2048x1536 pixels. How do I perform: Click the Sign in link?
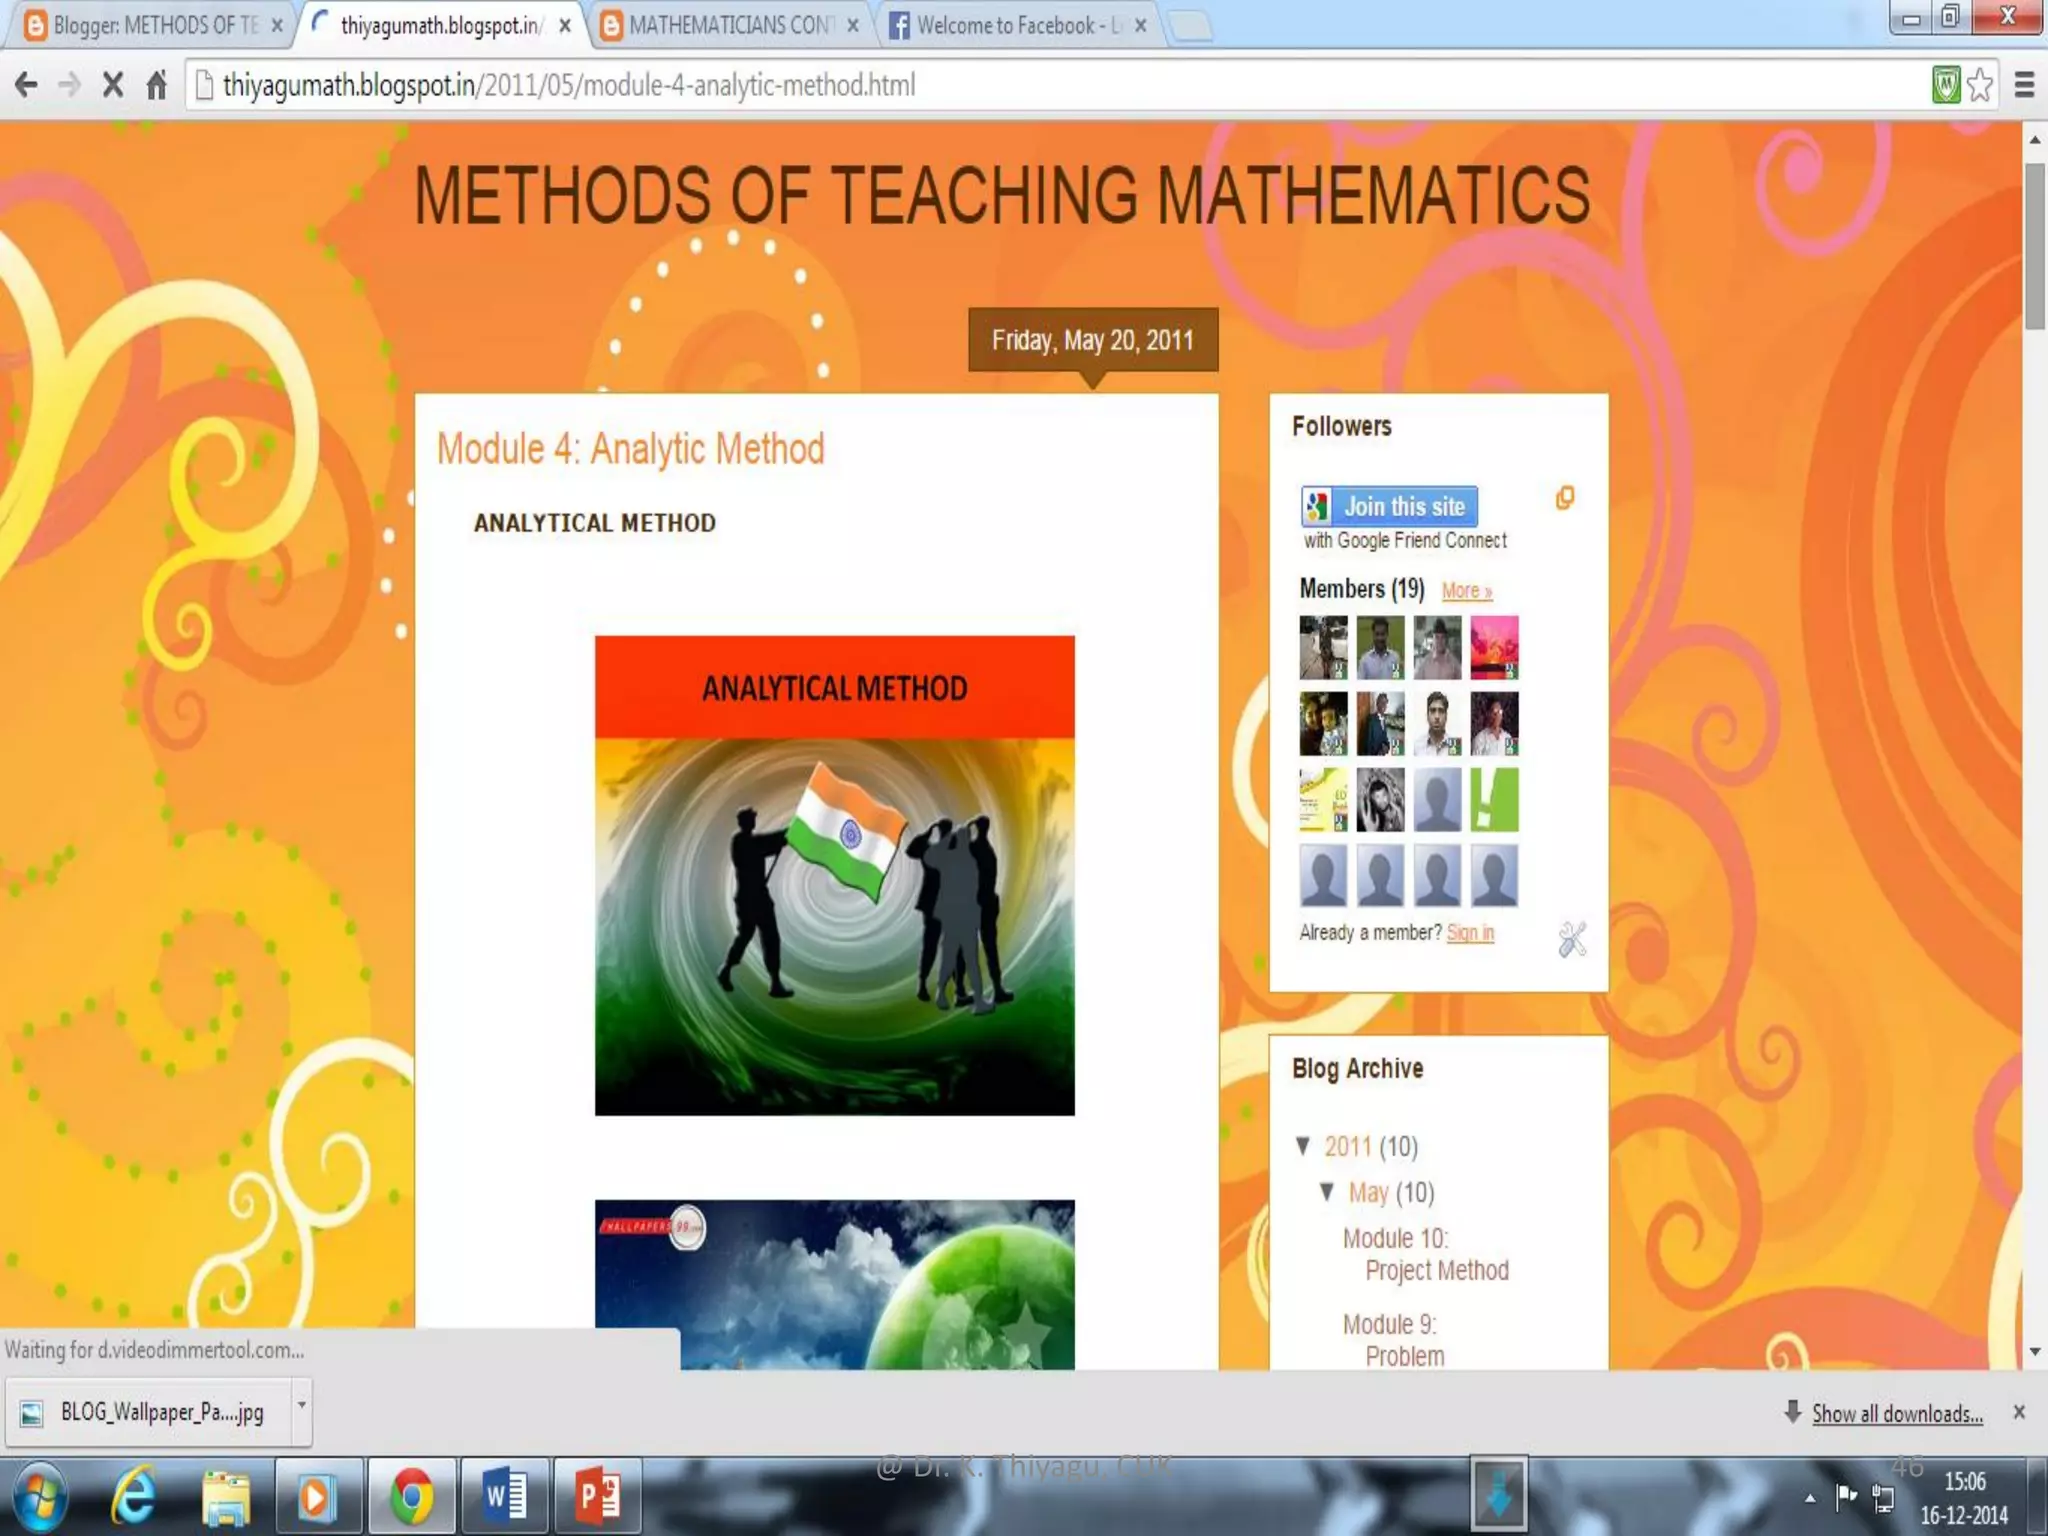click(x=1470, y=933)
